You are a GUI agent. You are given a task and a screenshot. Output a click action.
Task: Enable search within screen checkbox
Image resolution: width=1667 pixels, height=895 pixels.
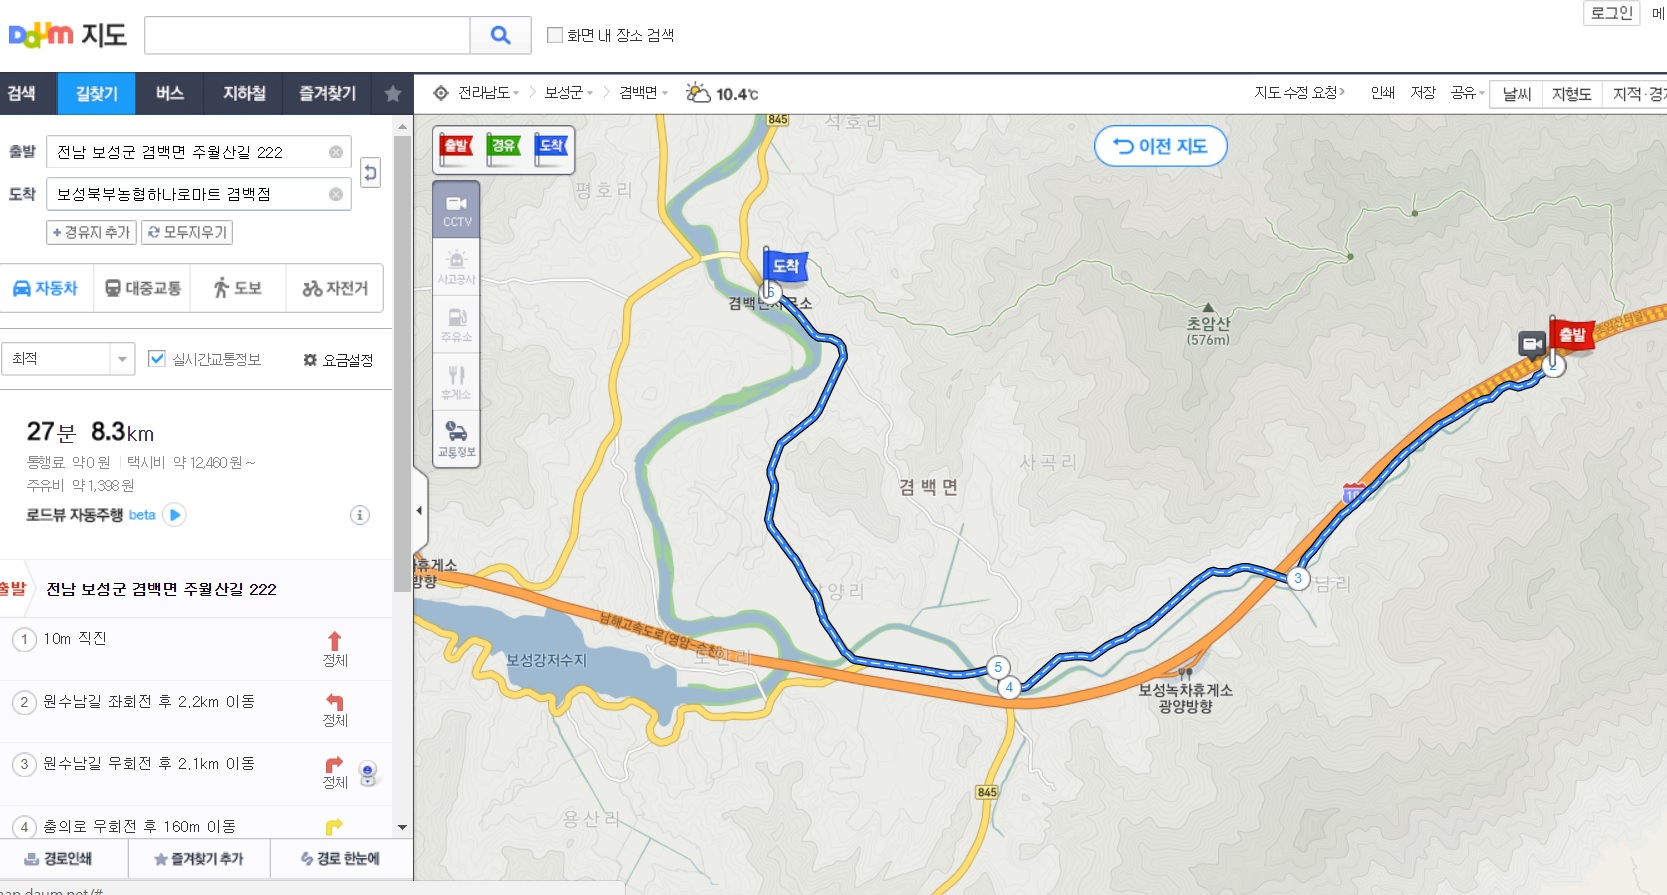point(555,35)
